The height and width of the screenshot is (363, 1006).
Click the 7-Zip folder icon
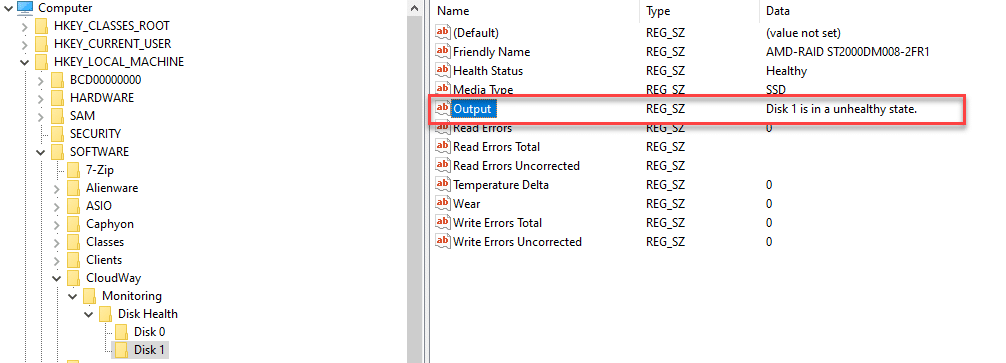(x=74, y=170)
